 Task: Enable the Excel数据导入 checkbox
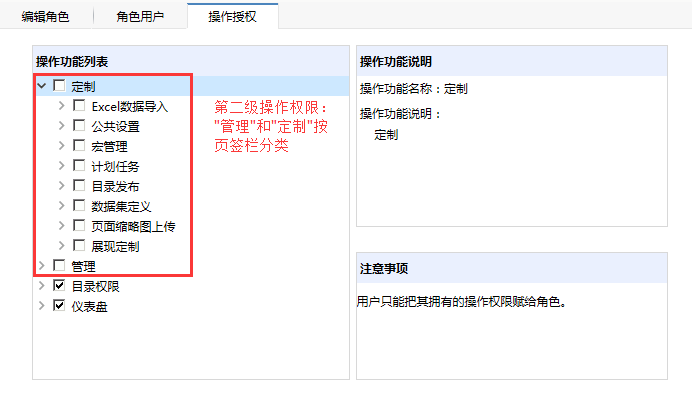coord(79,106)
